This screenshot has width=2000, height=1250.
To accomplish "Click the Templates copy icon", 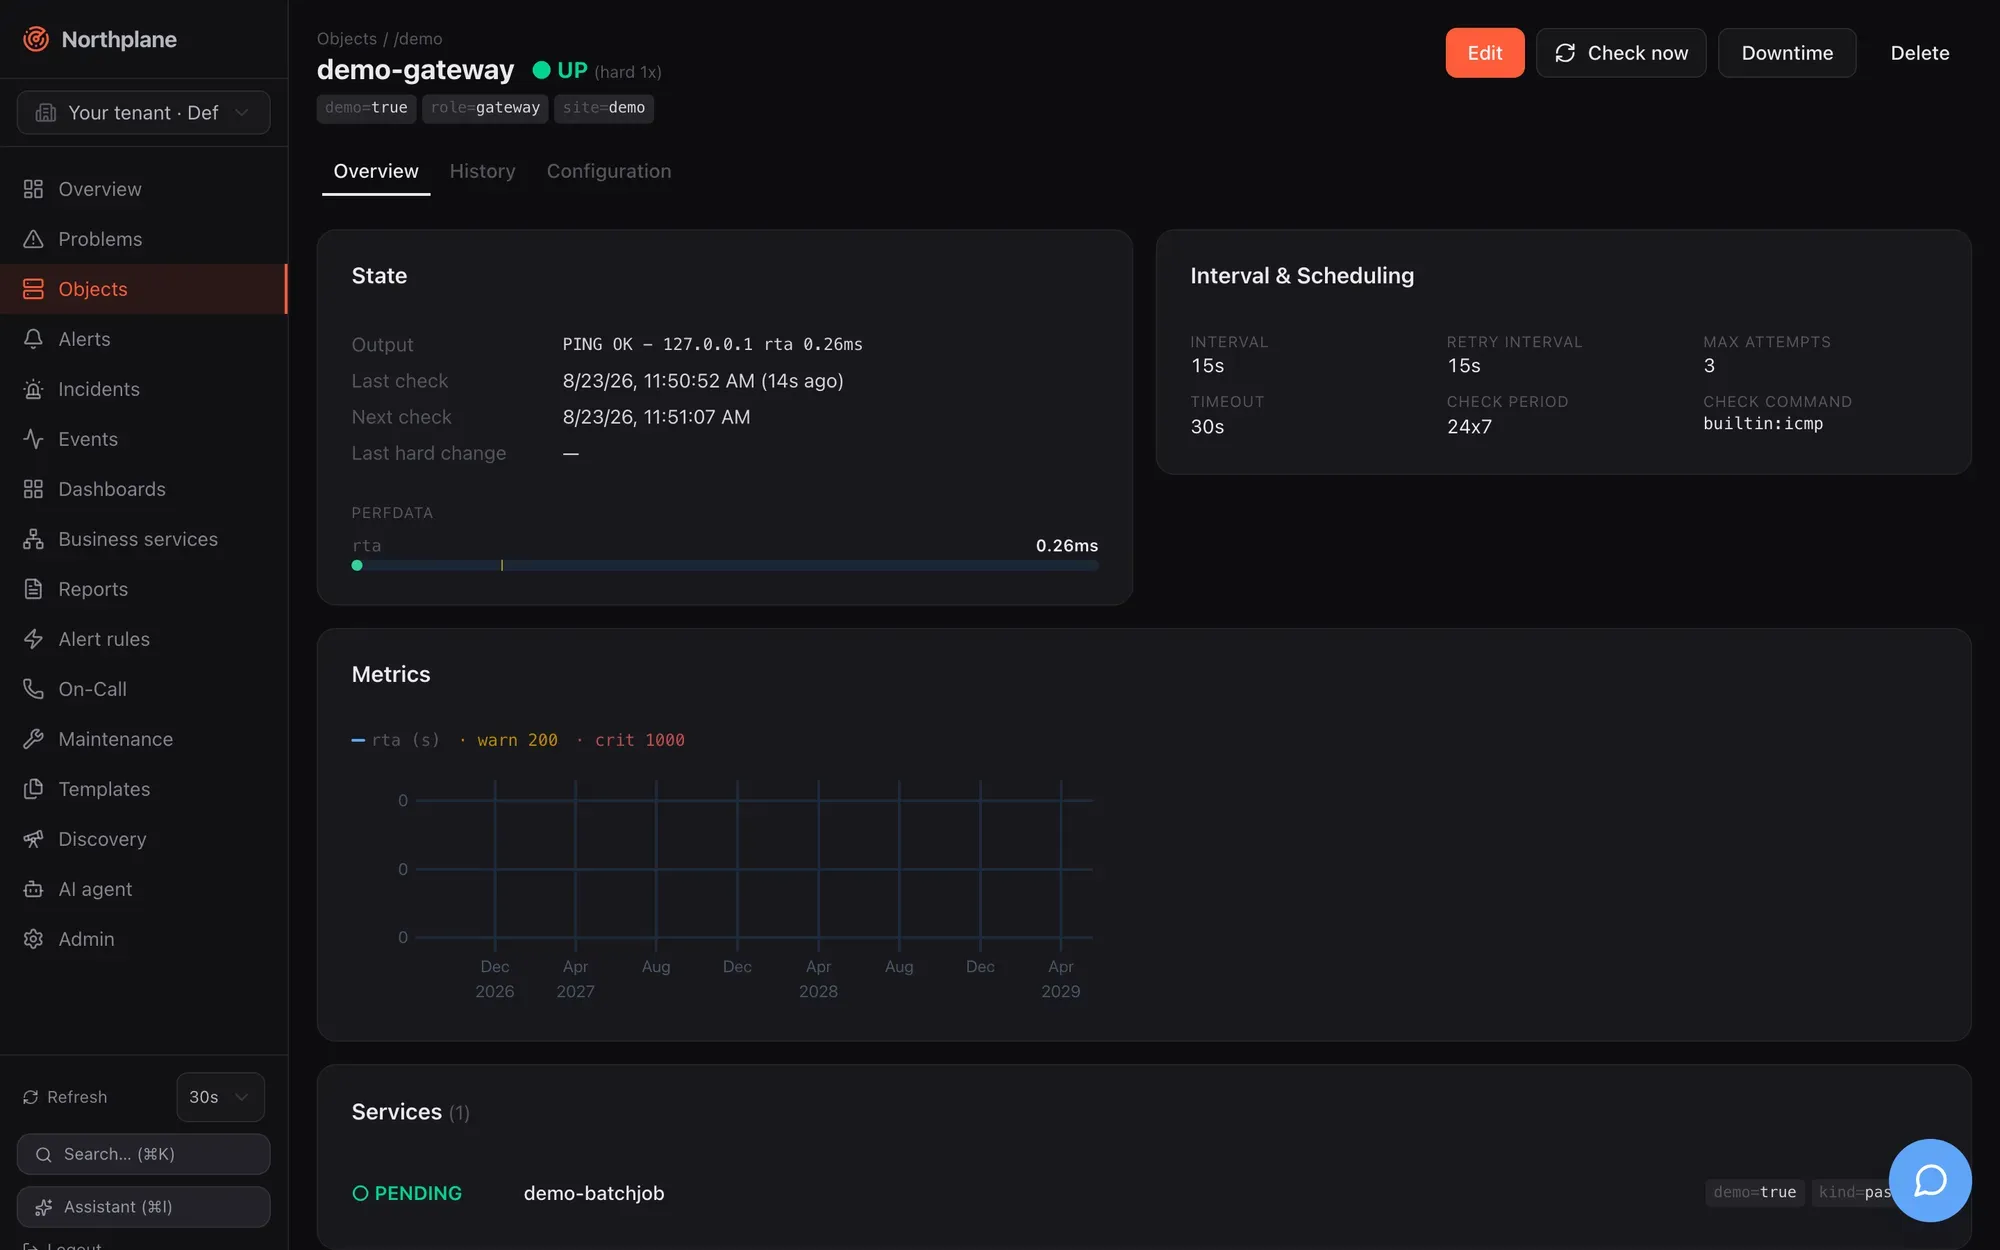I will point(33,789).
